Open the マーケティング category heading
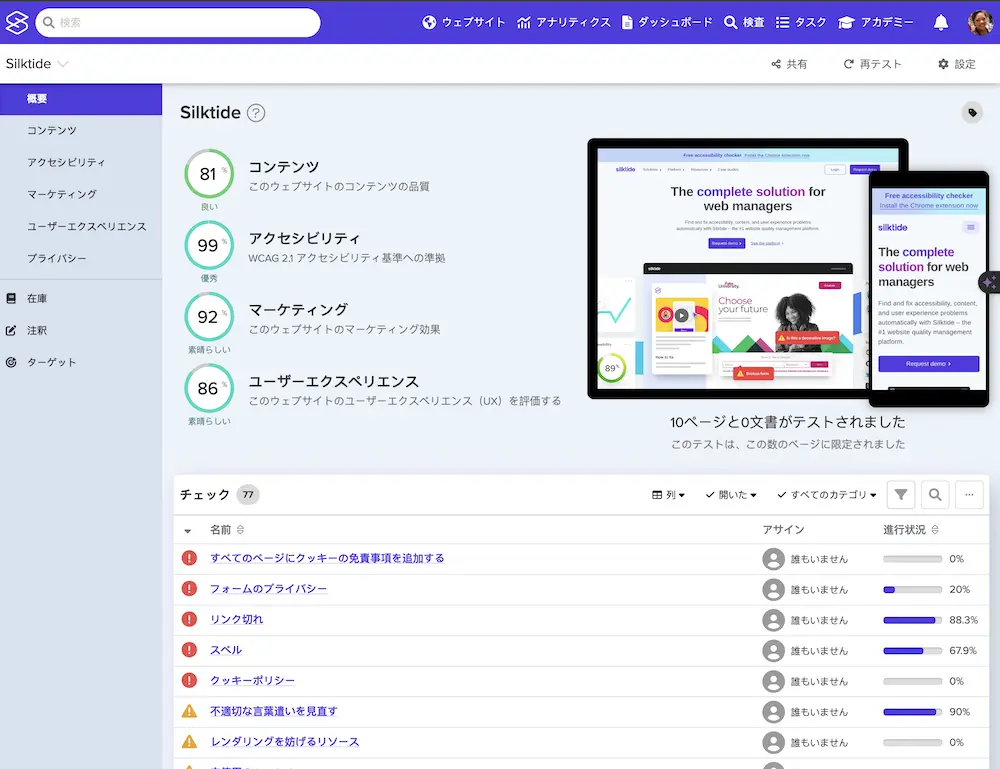 point(298,310)
